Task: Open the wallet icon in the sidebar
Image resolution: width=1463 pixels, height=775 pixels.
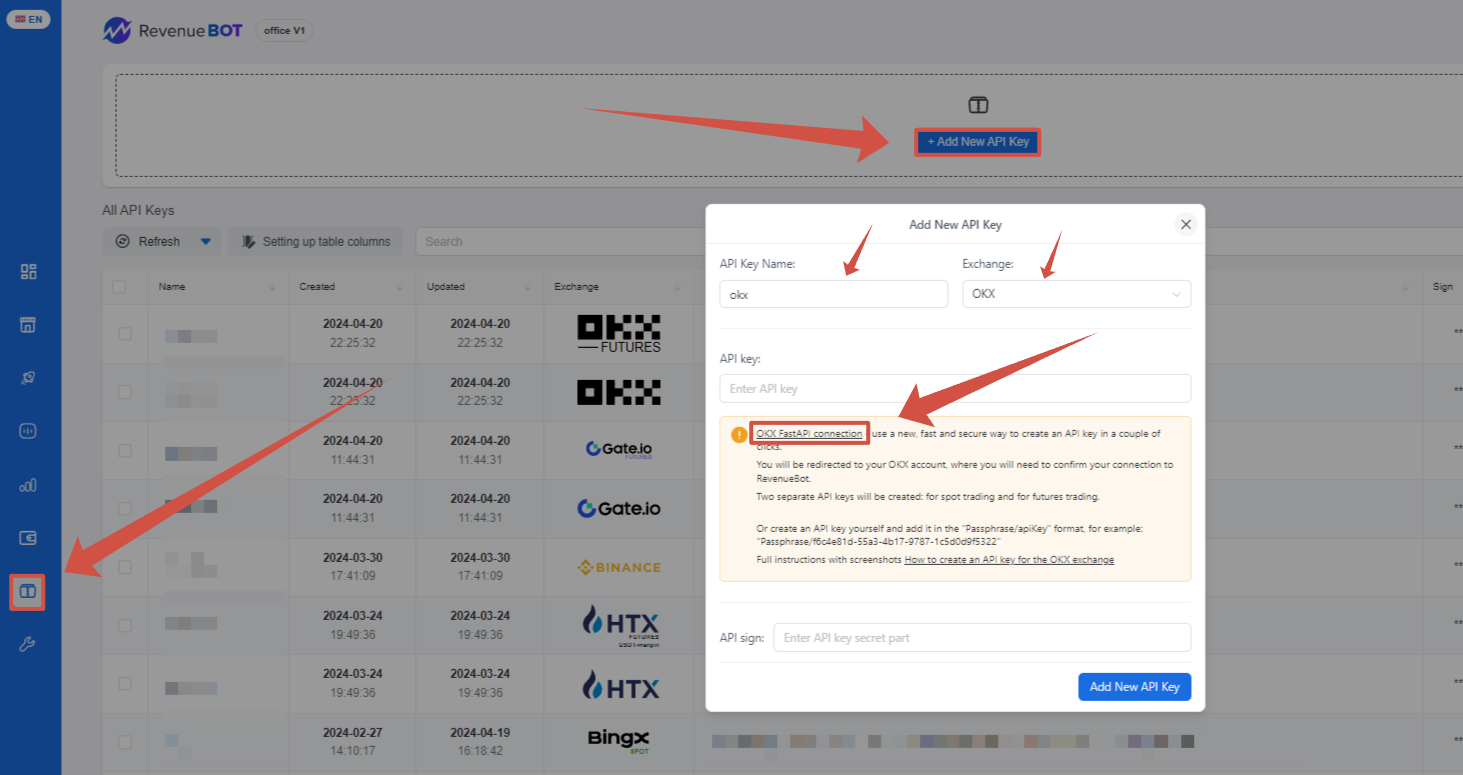Action: (28, 538)
